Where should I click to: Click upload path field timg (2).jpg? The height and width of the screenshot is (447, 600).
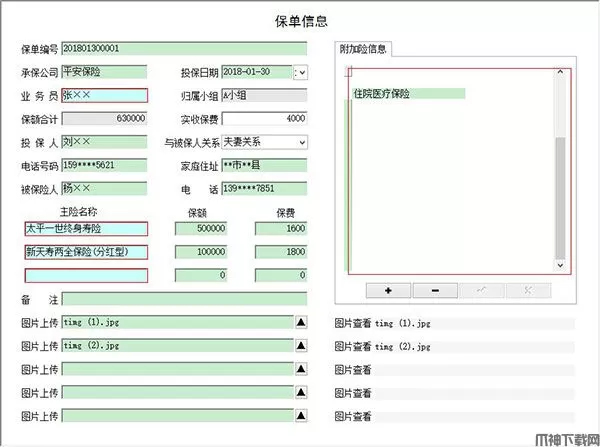tap(178, 346)
